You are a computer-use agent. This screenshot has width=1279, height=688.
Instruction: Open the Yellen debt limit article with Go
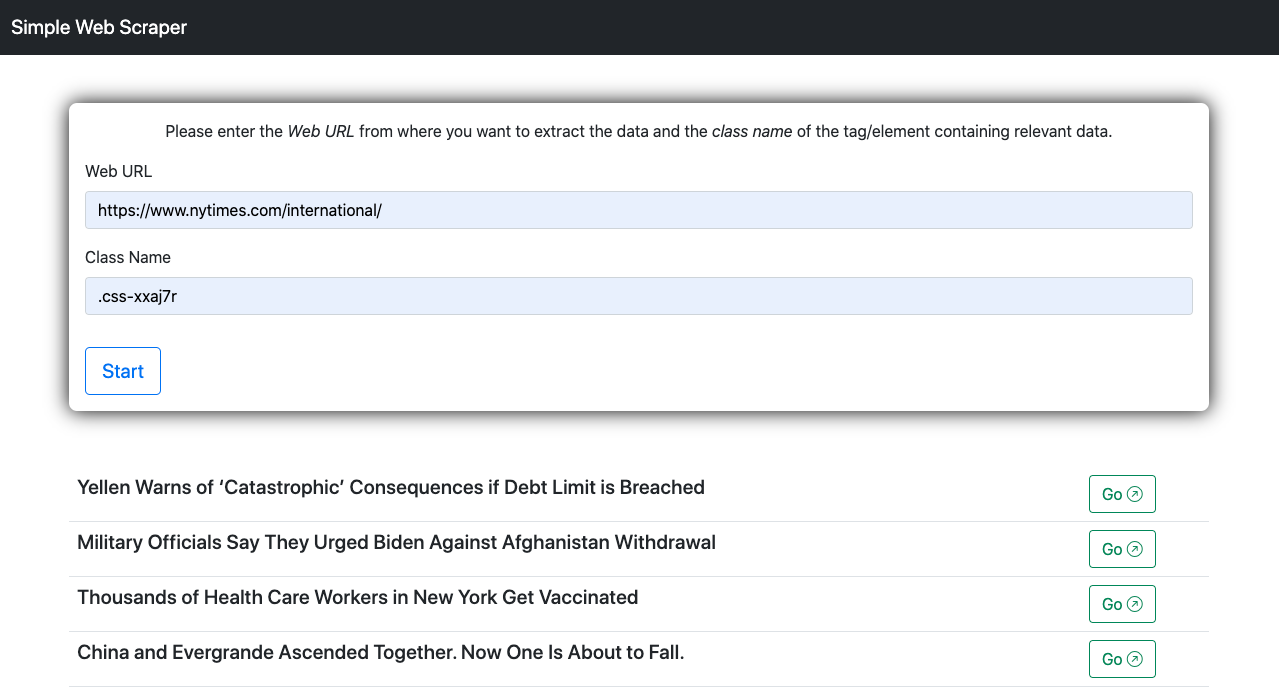1121,494
